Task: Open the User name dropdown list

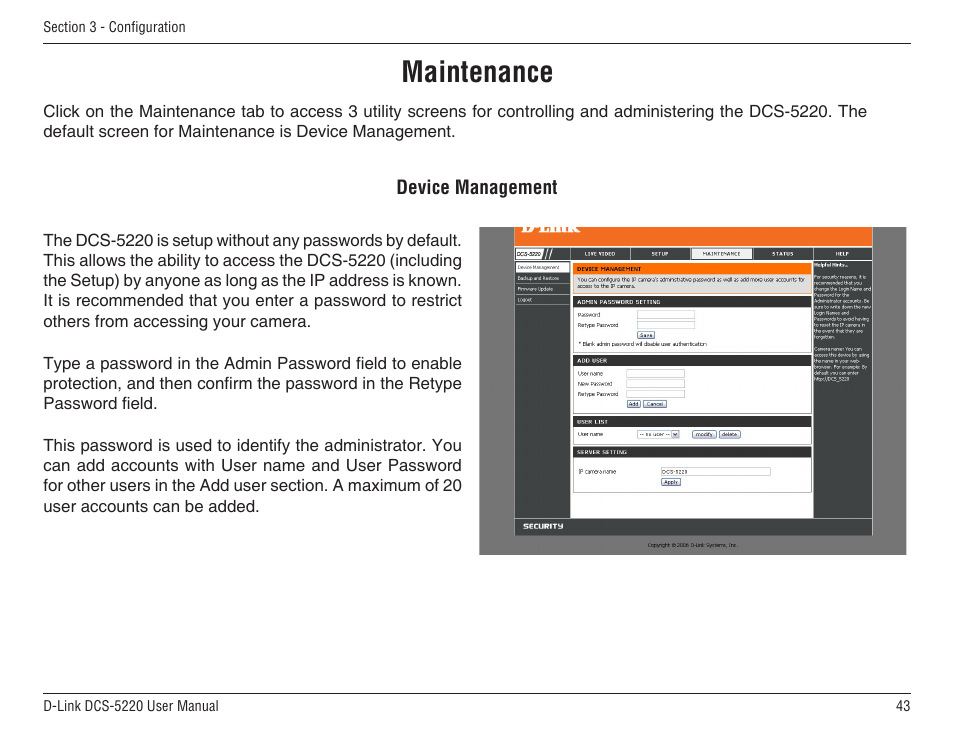Action: [658, 434]
